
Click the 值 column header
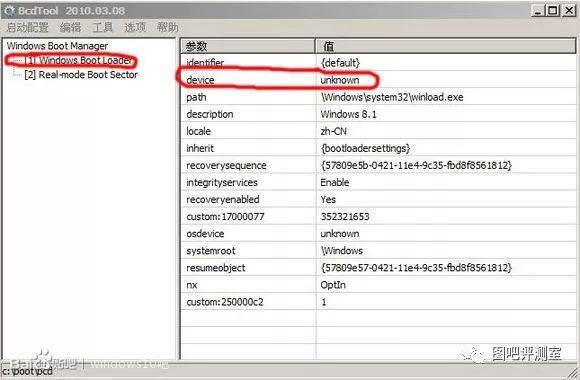(x=445, y=46)
